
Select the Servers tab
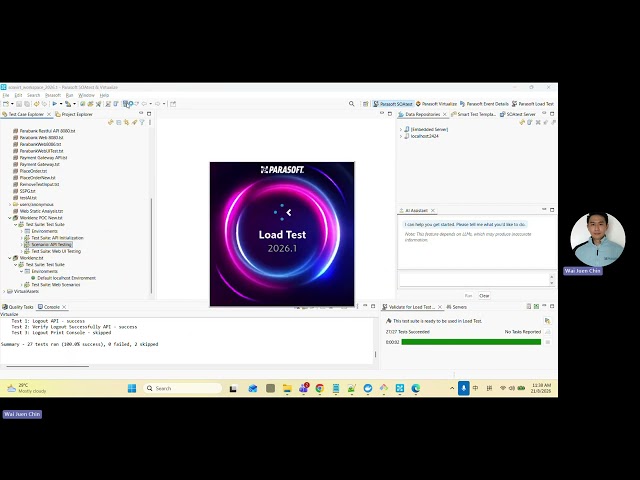(x=457, y=307)
